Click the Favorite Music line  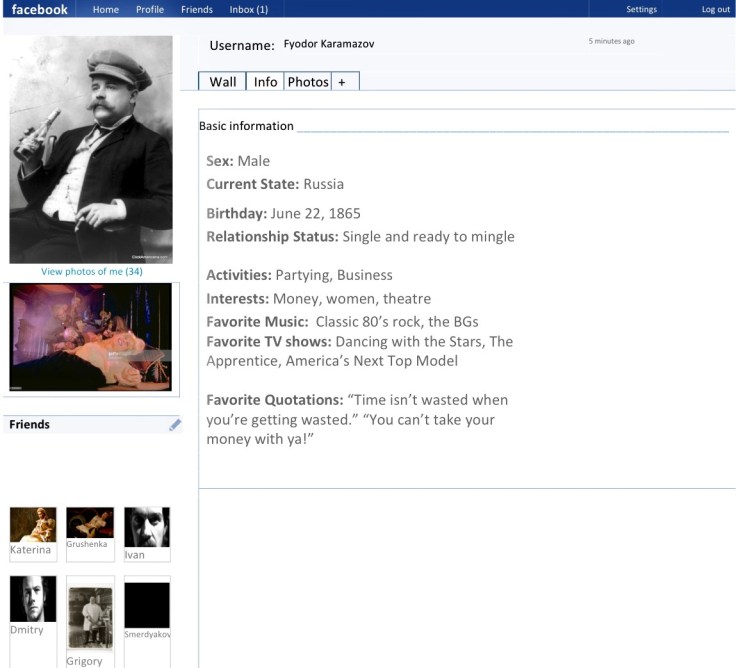(x=342, y=322)
